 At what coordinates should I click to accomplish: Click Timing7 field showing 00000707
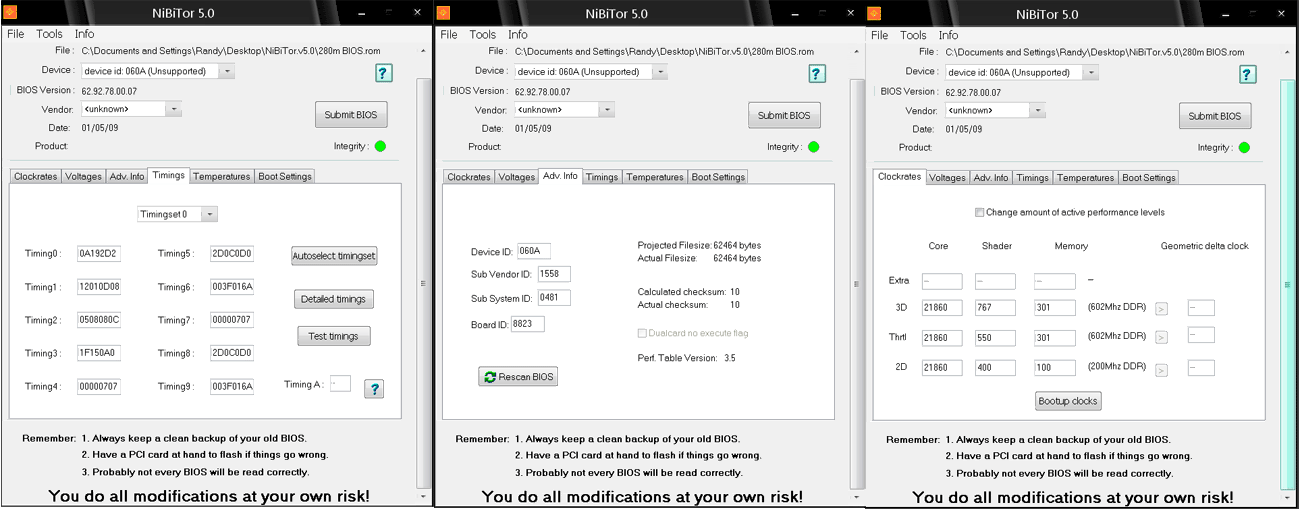232,320
